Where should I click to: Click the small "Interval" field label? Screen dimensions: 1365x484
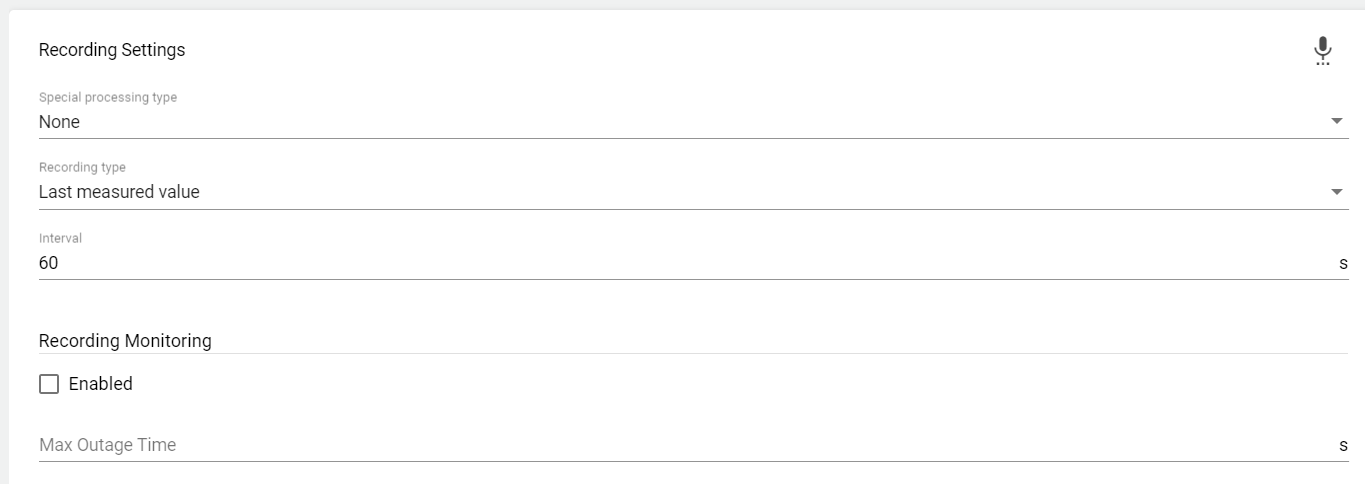pos(60,238)
